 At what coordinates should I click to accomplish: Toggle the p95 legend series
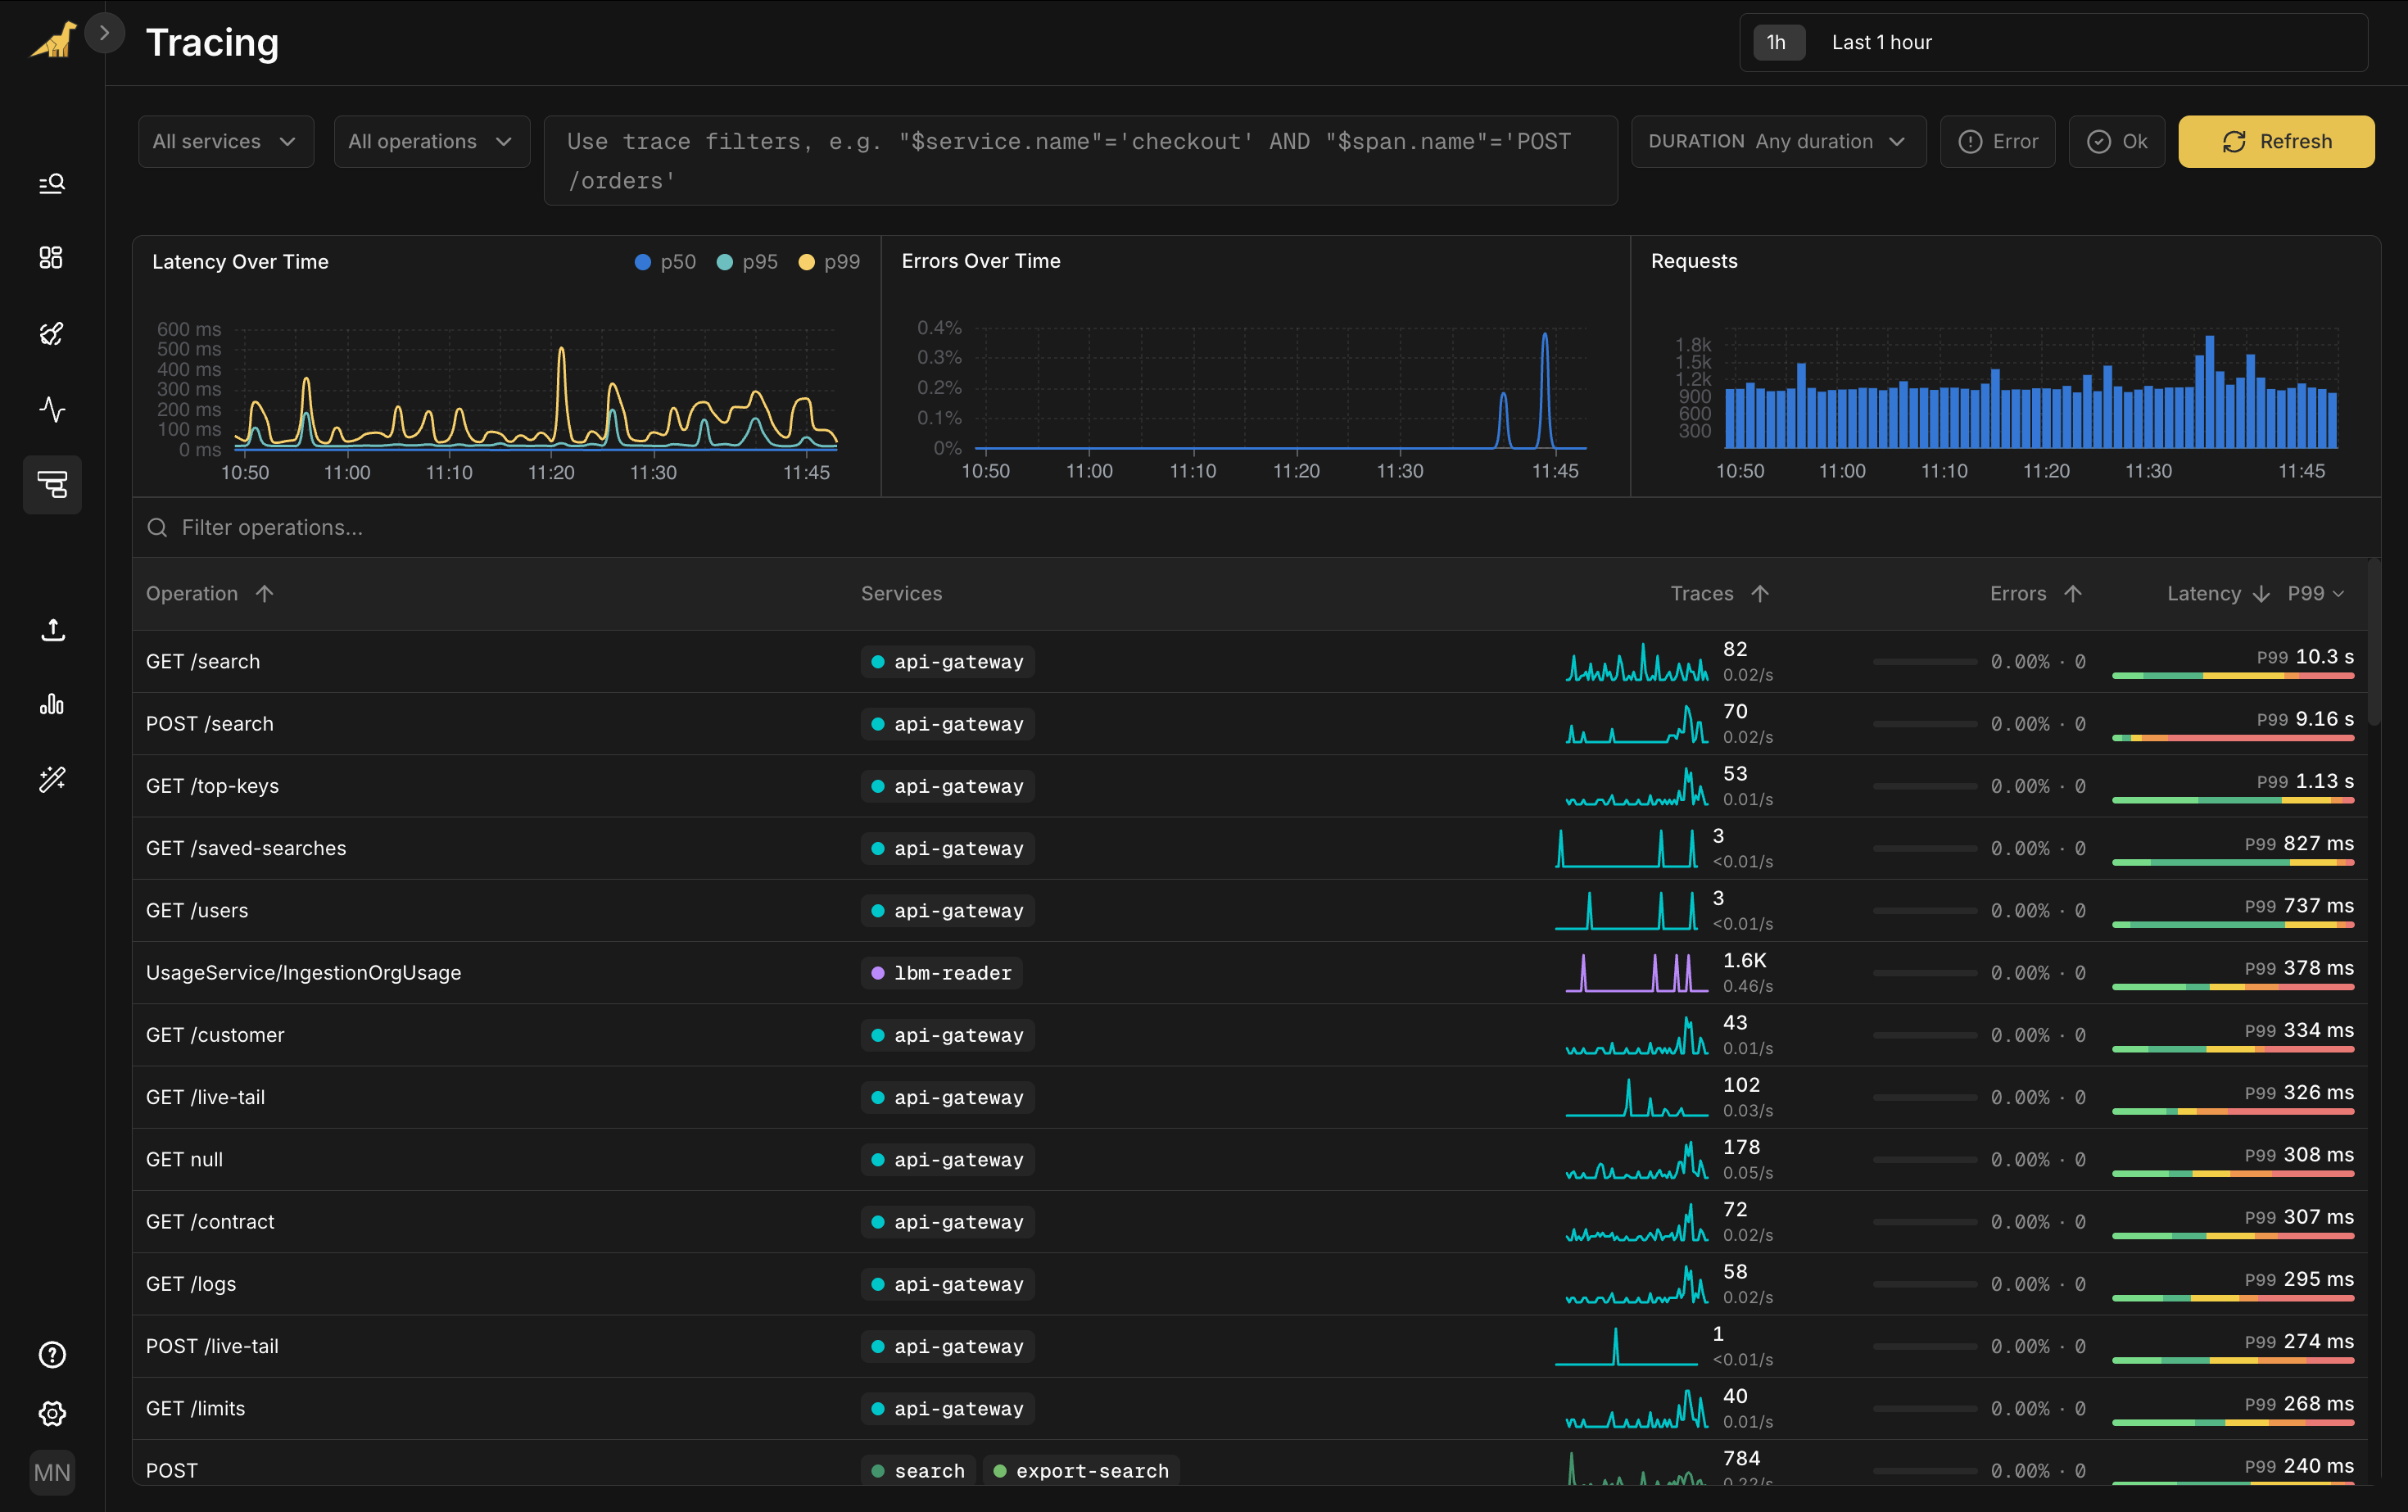coord(747,261)
